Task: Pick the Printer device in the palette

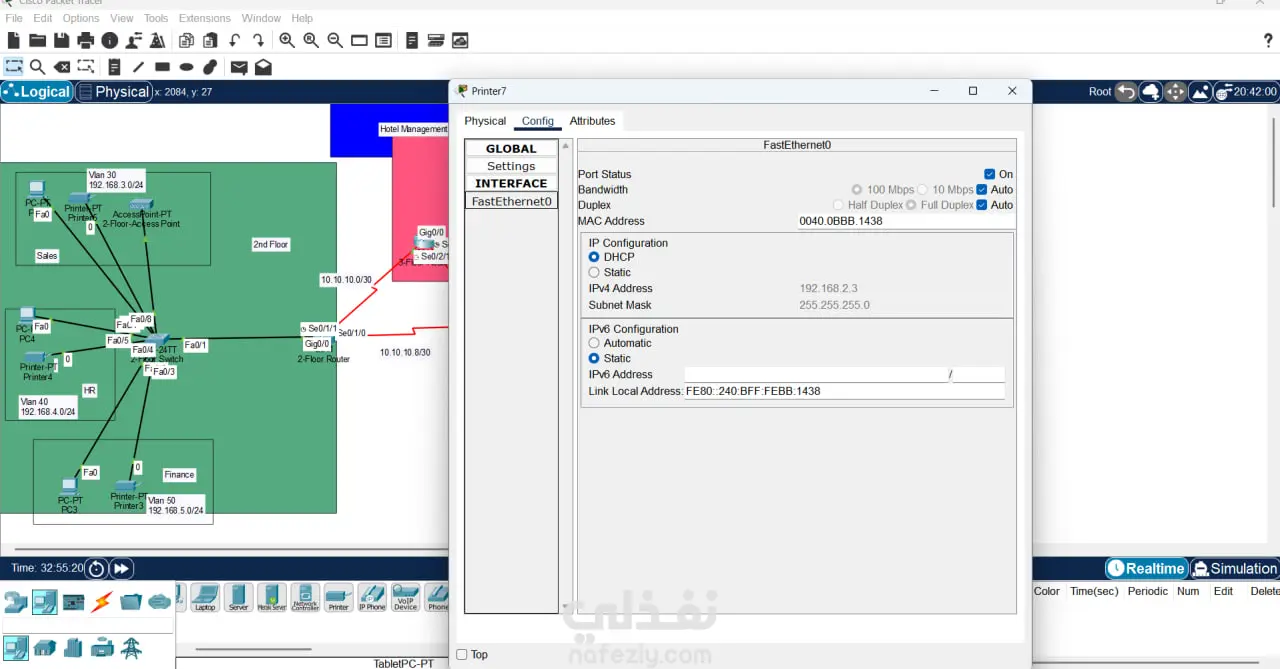Action: point(339,598)
